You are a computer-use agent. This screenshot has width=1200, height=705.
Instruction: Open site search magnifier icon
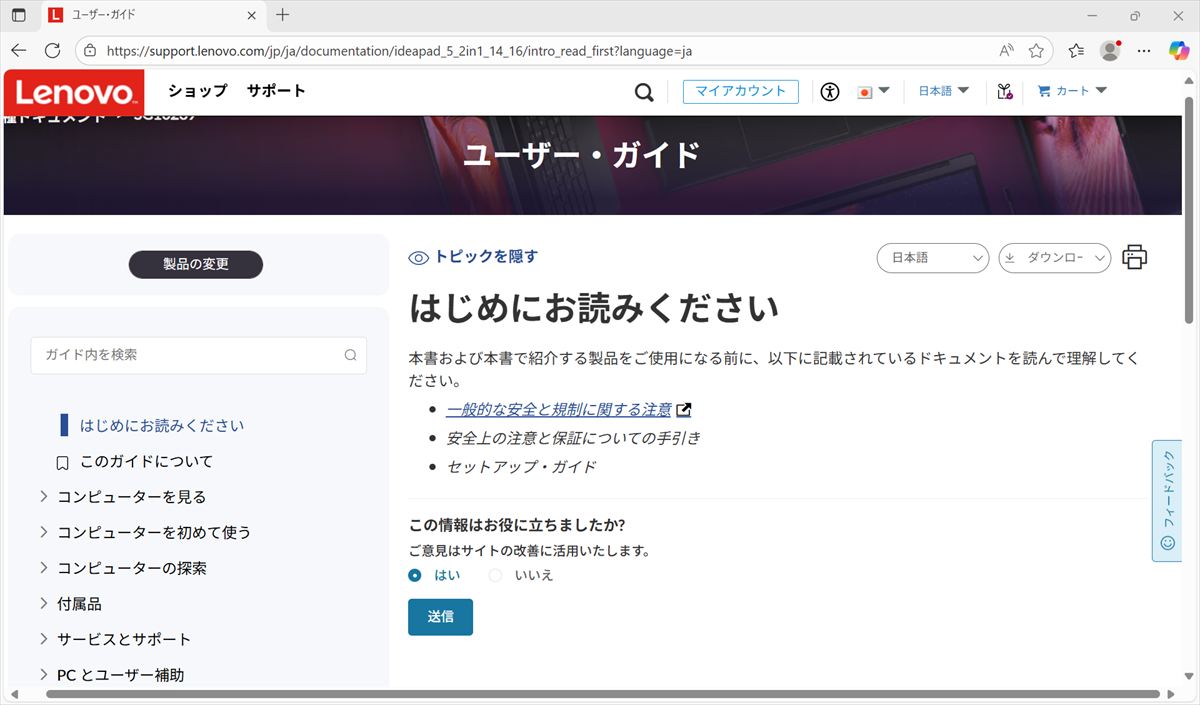644,92
